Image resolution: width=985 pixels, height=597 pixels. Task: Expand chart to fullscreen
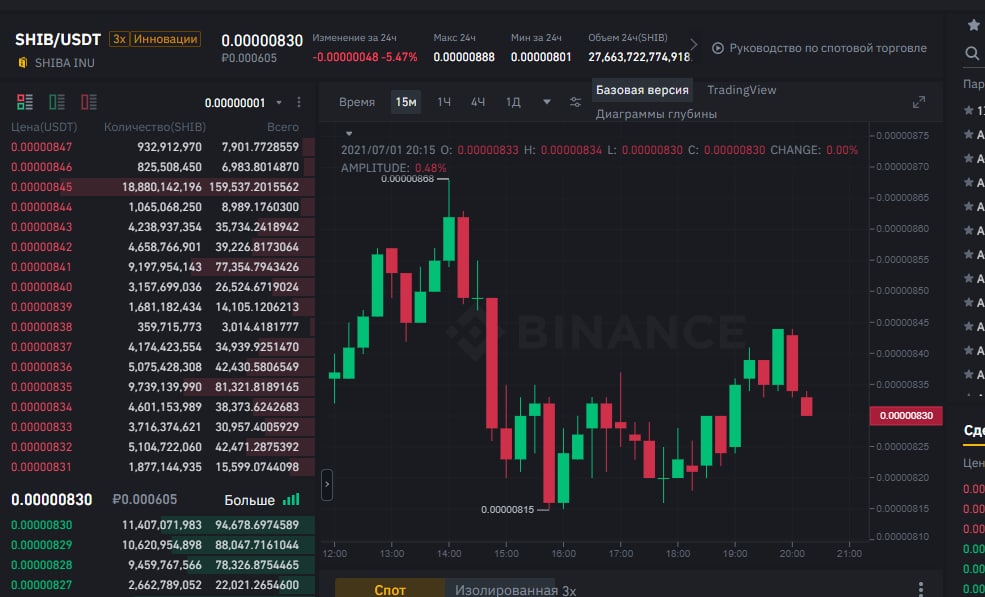pos(919,102)
